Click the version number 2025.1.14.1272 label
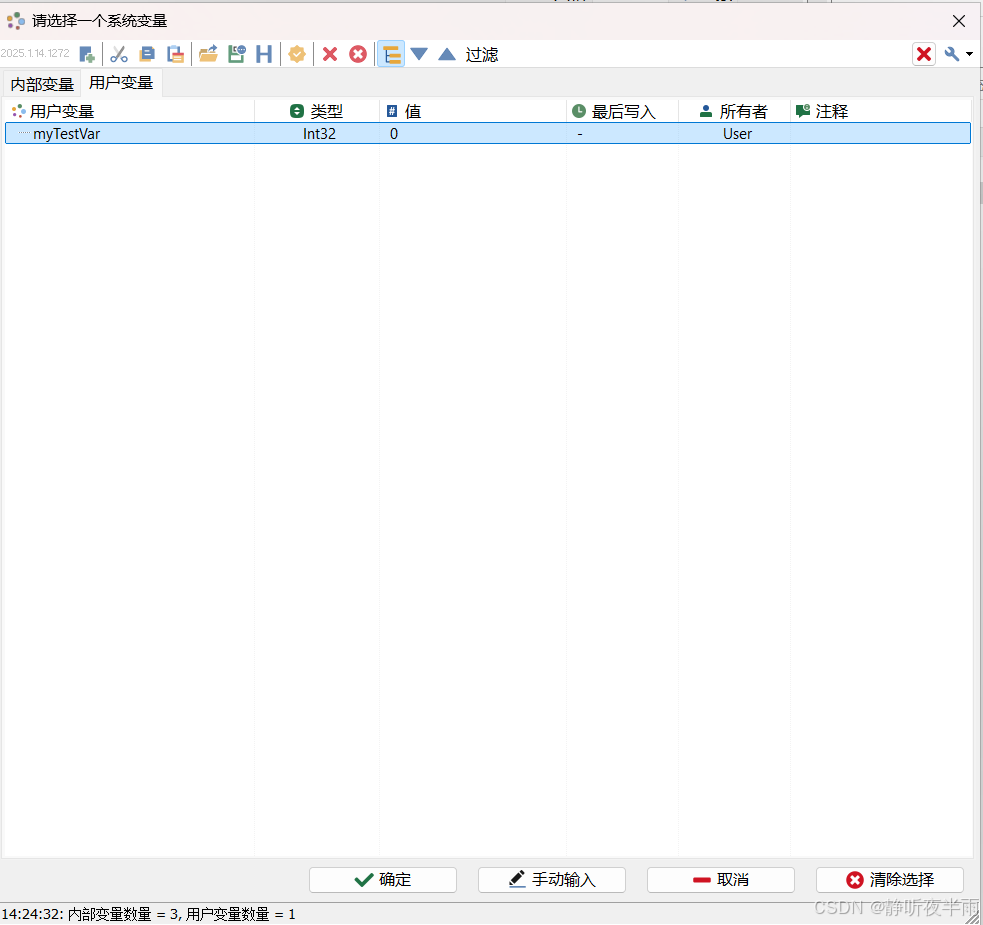Viewport: 983px width, 925px height. pos(35,53)
